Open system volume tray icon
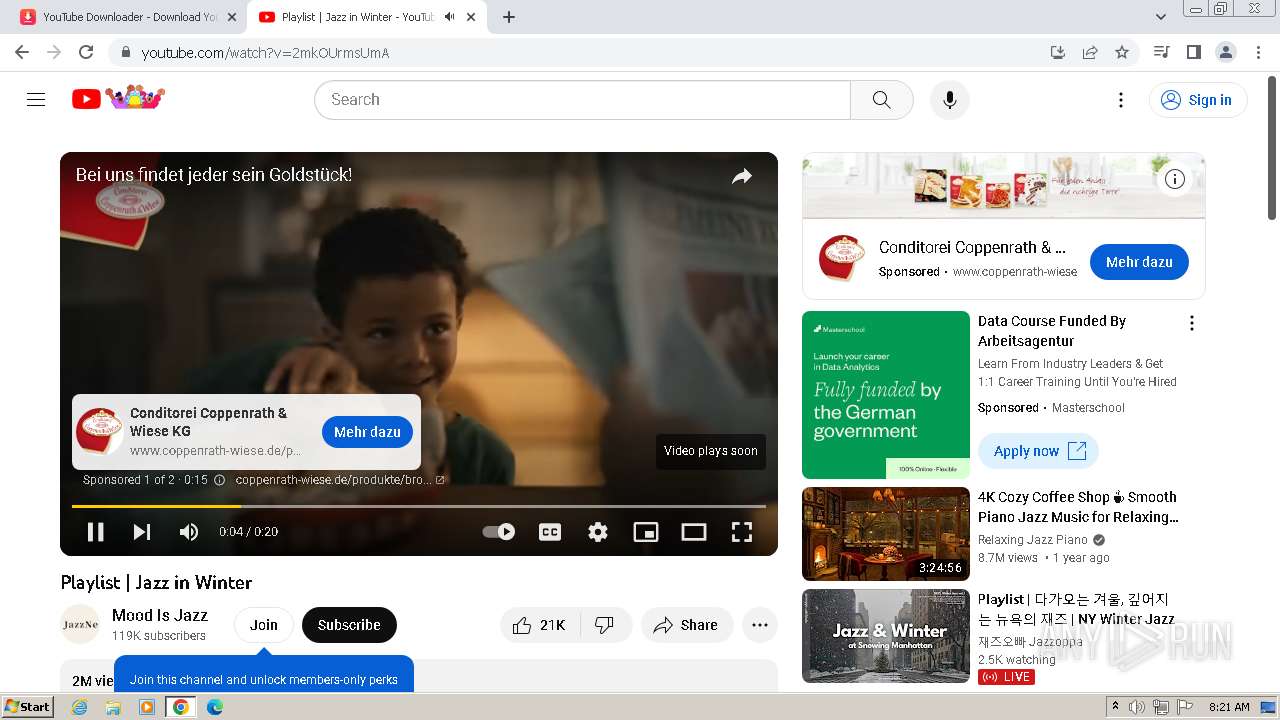Viewport: 1280px width, 720px height. 1137,707
